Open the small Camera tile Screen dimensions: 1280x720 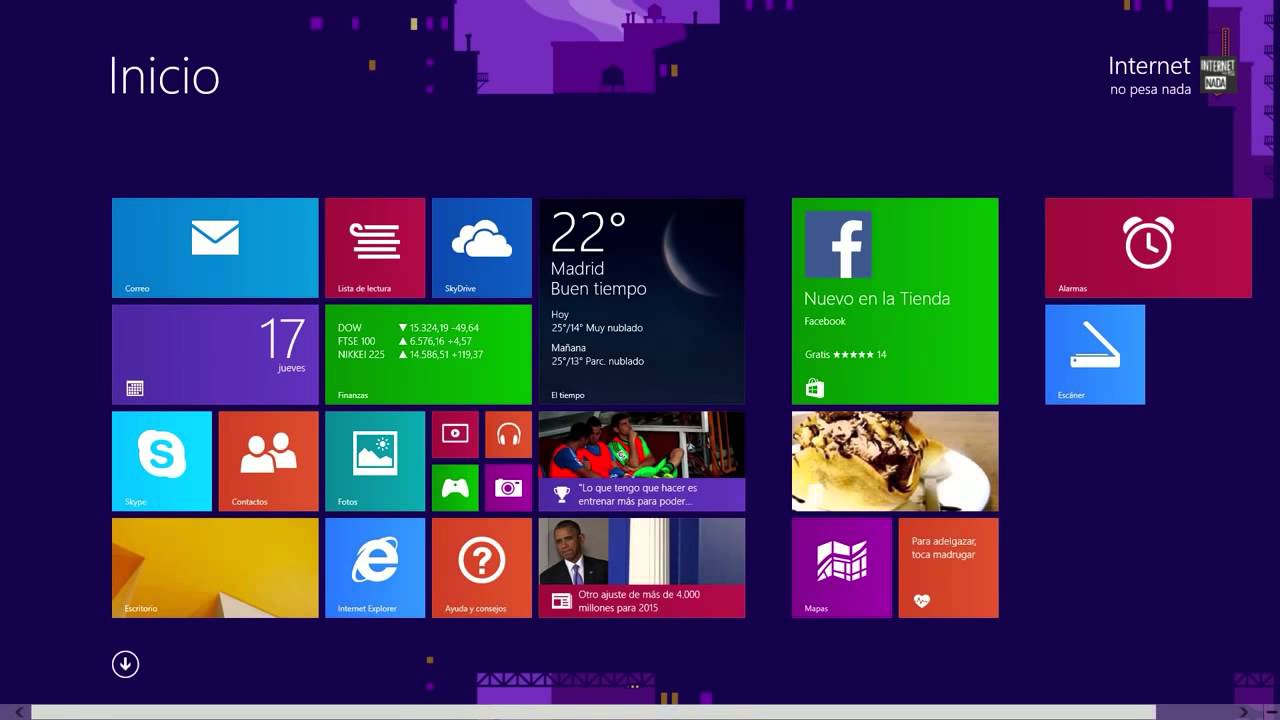click(509, 488)
